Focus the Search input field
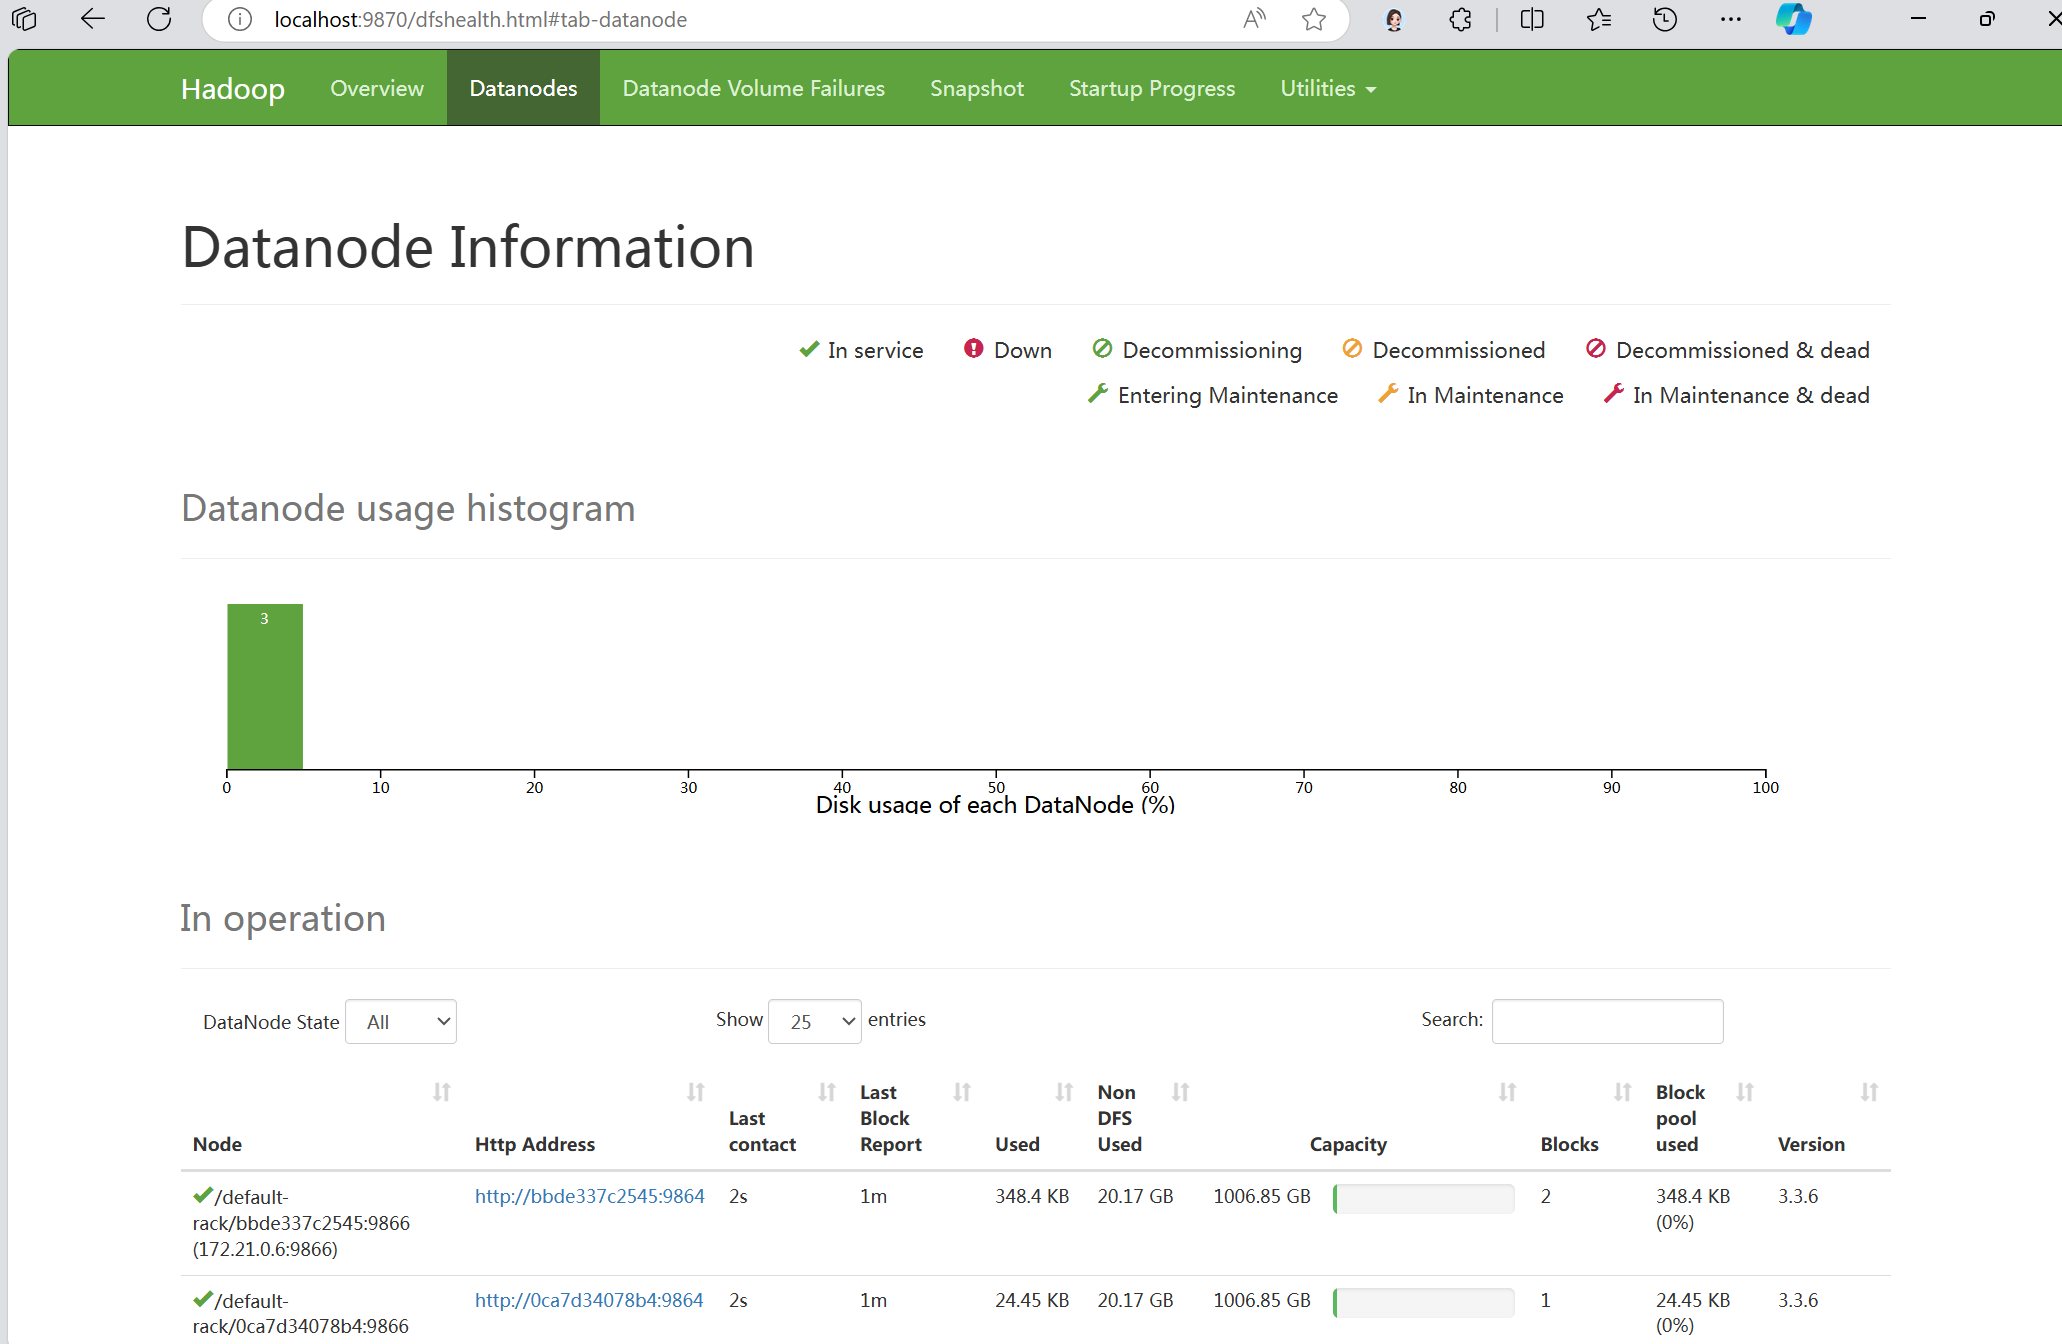Viewport: 2062px width, 1344px height. [1607, 1021]
